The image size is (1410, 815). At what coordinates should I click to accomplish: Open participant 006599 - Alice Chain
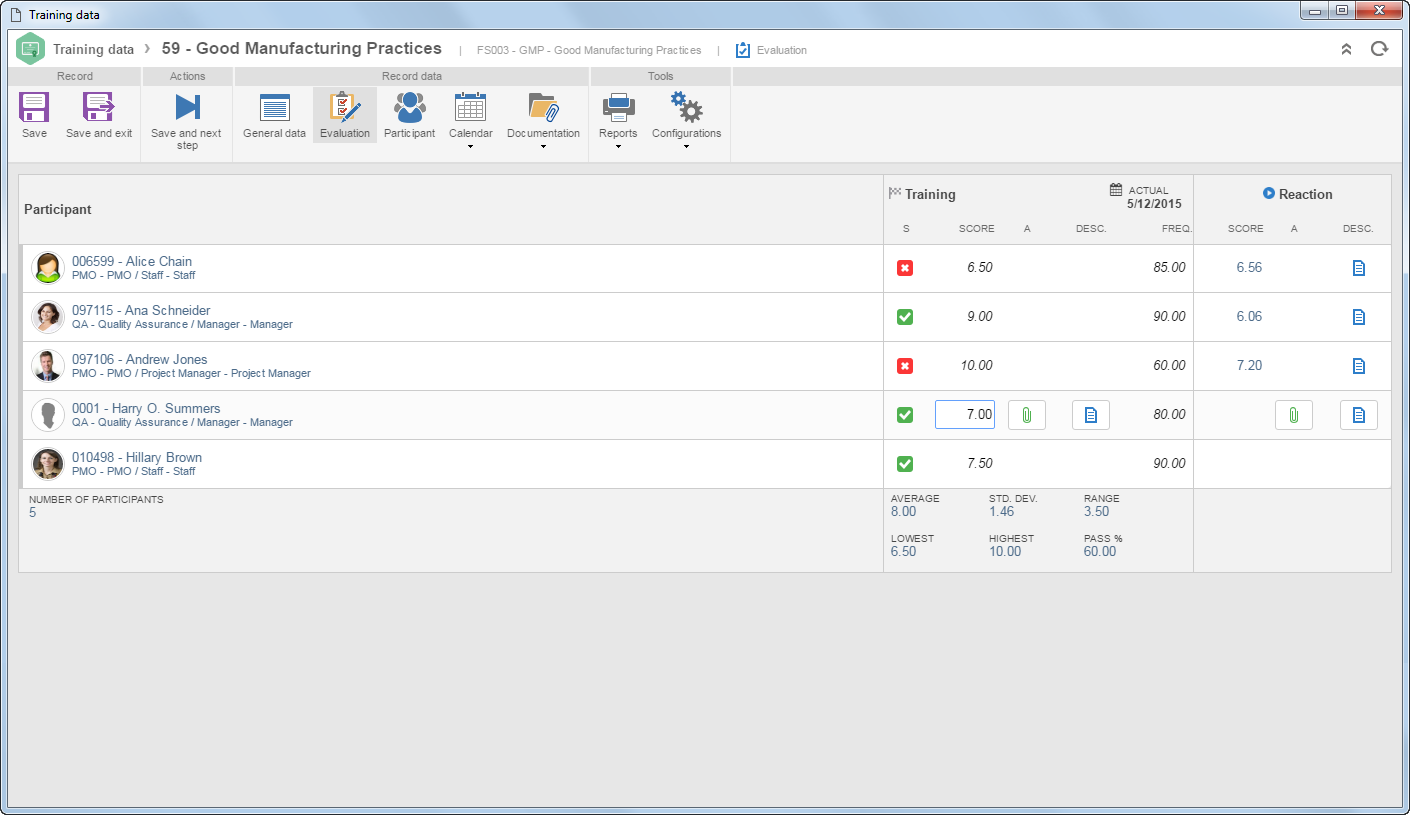click(x=132, y=261)
